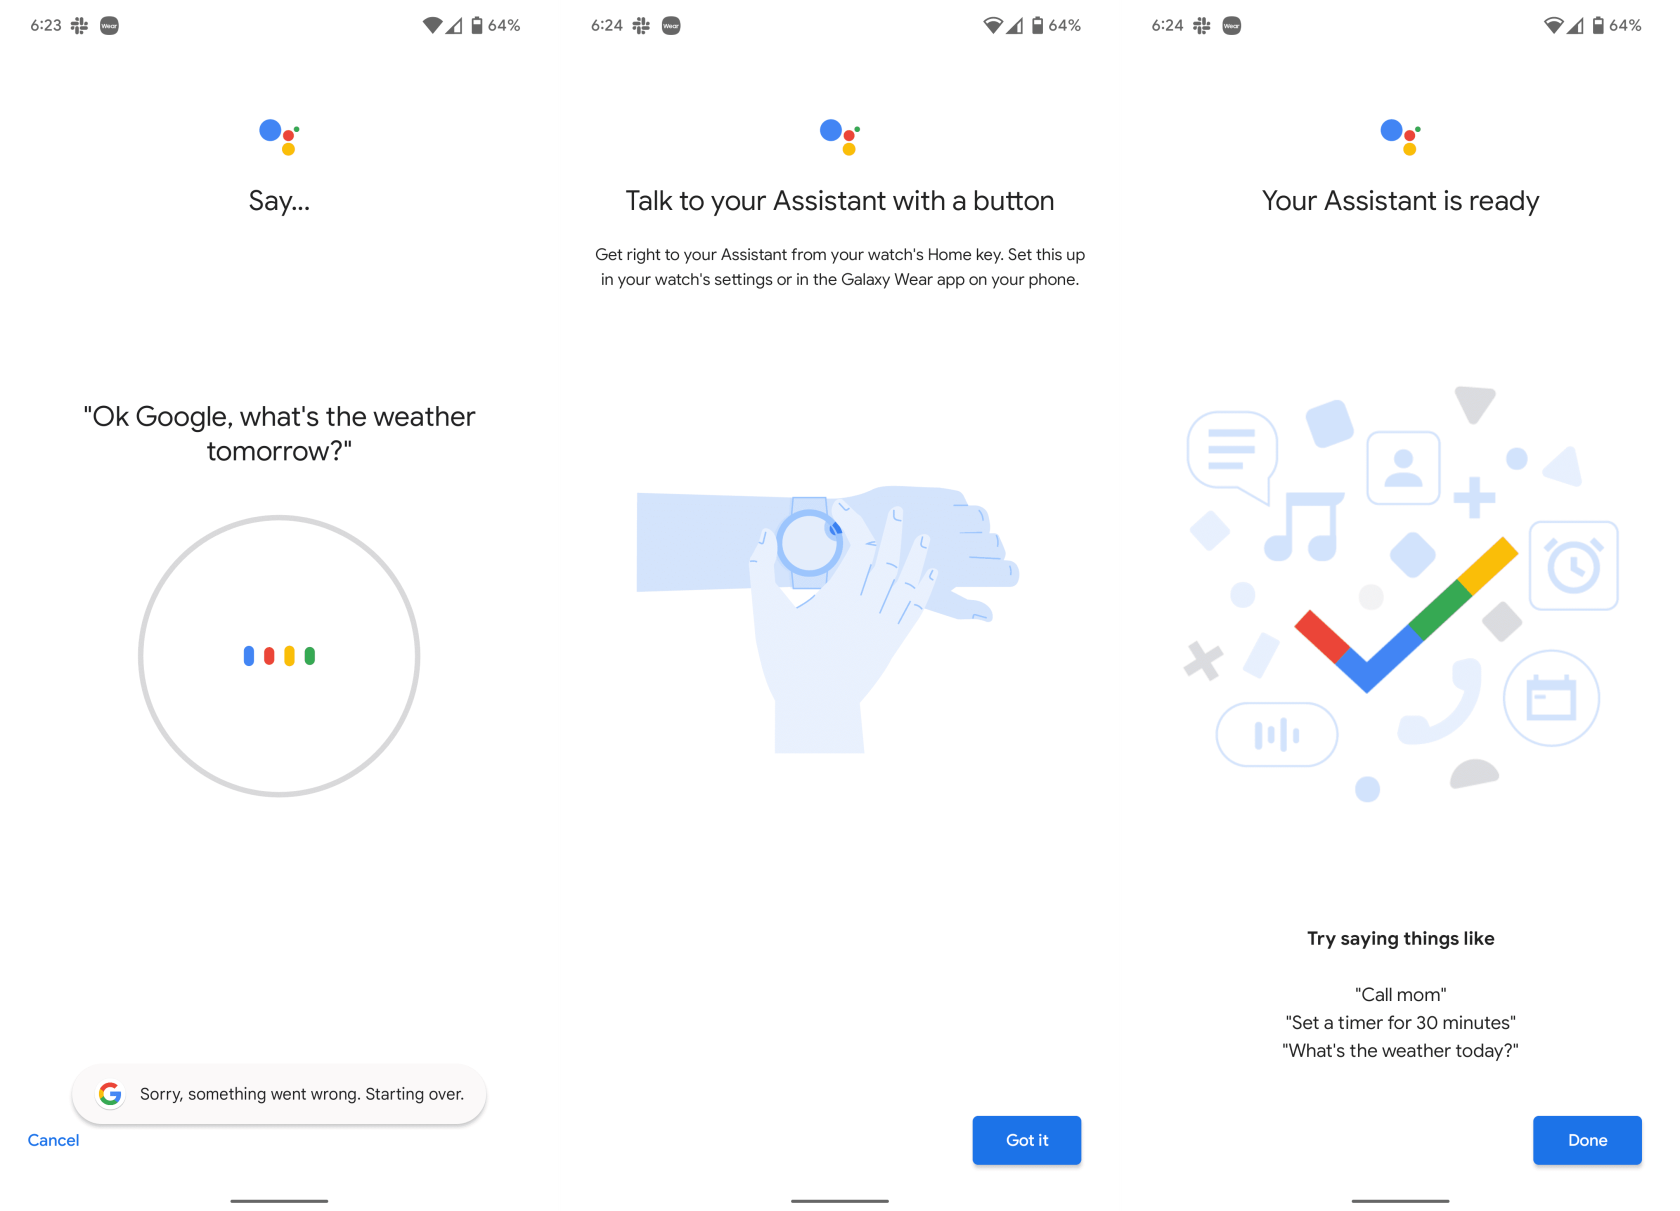The width and height of the screenshot is (1680, 1211).
Task: Tap the "Sorry, something went wrong" toast message
Action: [279, 1094]
